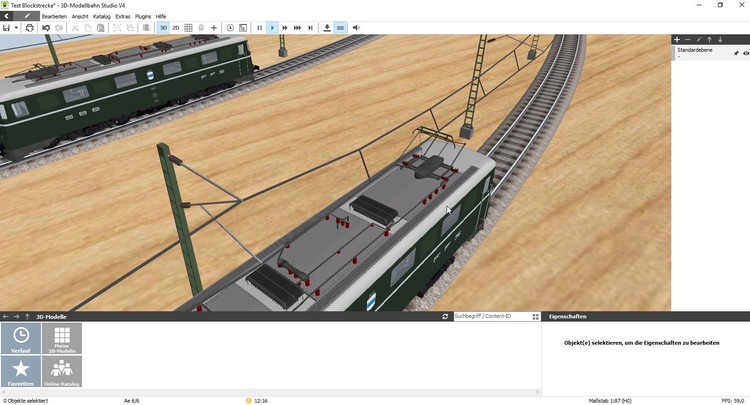Click the 0 Objekte selektiert status text
Viewport: 750px width, 405px height.
pos(25,401)
